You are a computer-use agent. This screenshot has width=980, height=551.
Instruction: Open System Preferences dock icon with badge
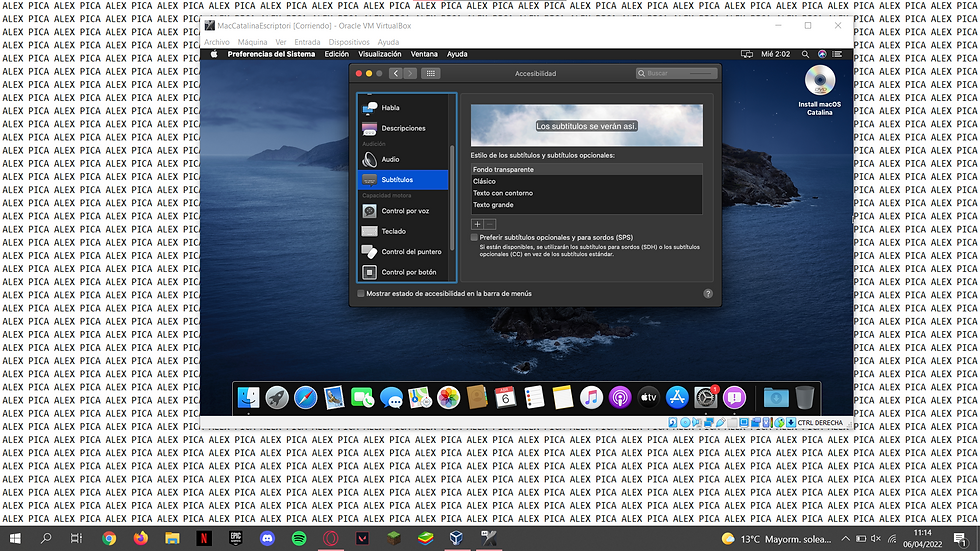tap(706, 397)
